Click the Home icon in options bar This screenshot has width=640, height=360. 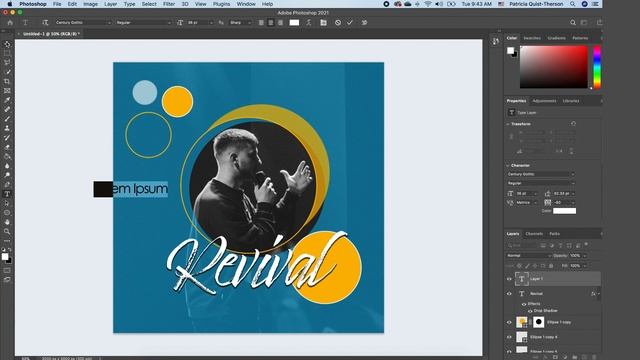(10, 22)
